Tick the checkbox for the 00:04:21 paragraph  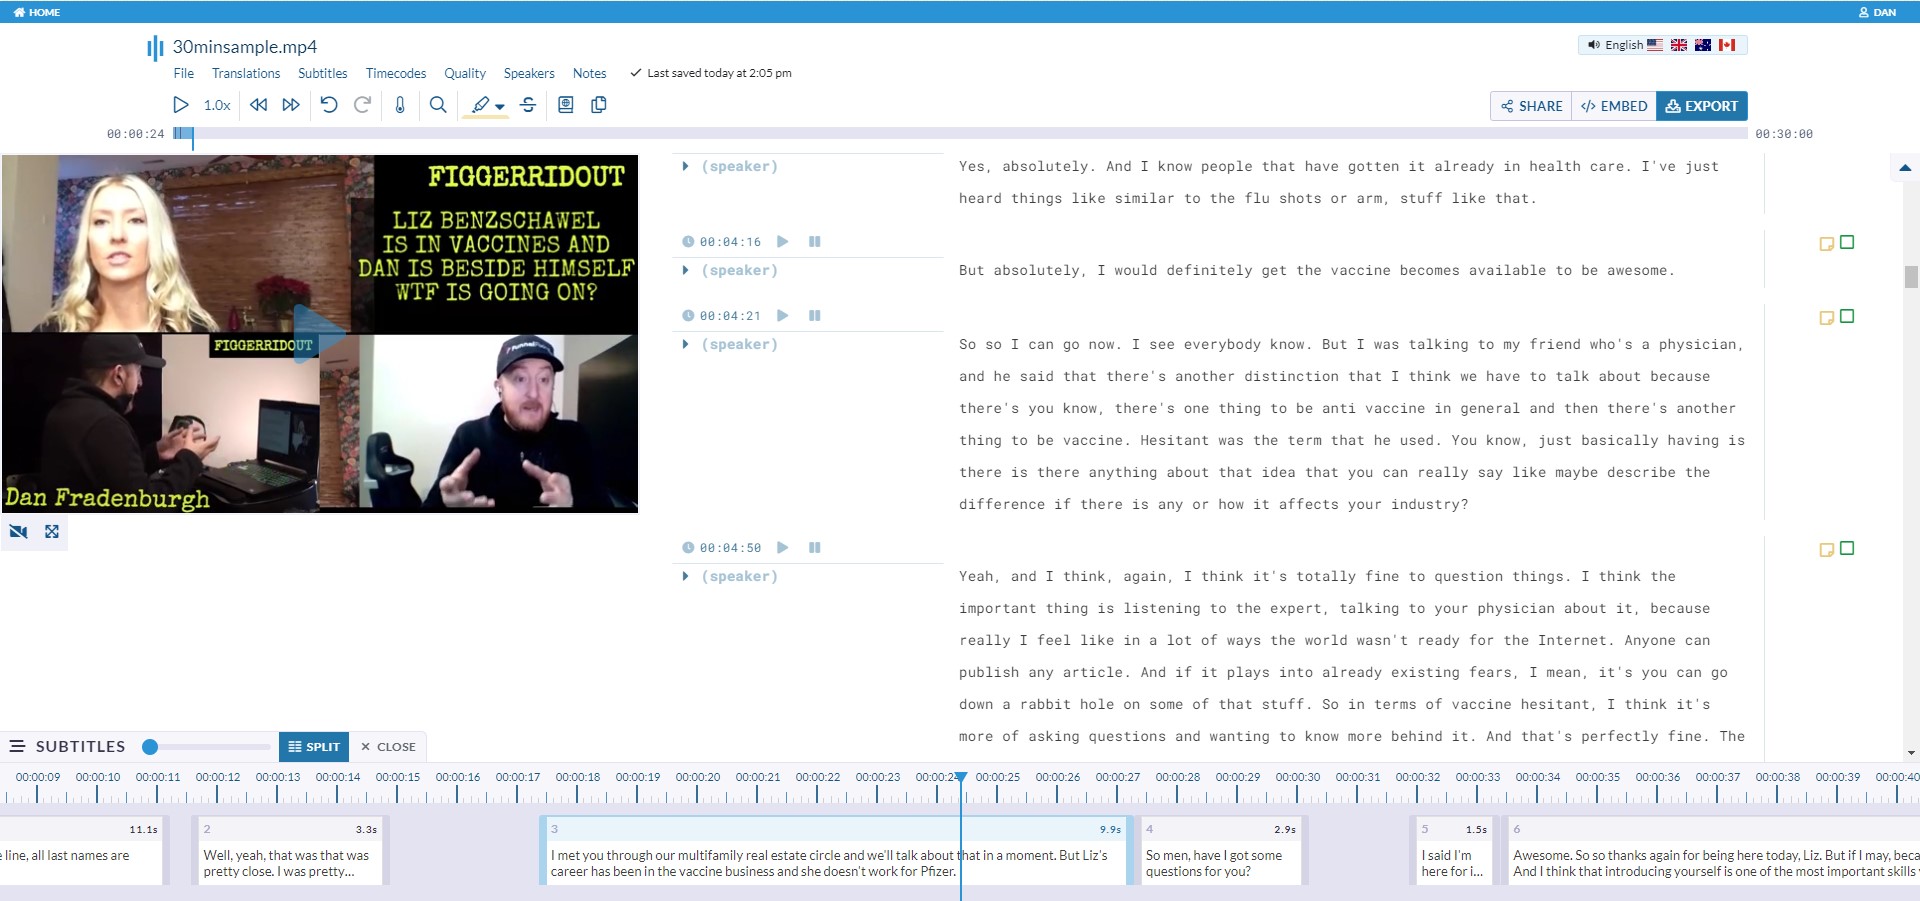point(1847,316)
